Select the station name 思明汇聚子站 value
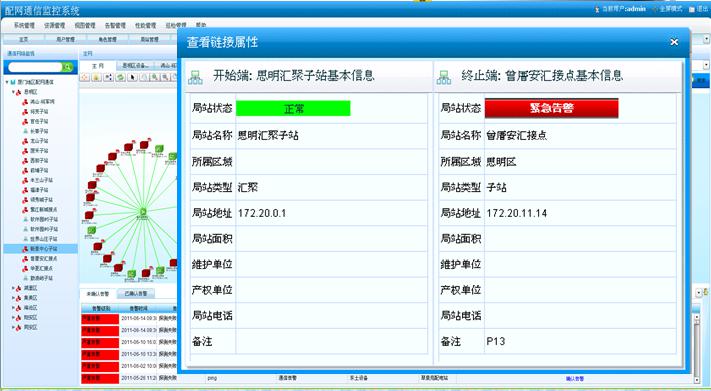Viewport: 711px width, 391px height. point(268,135)
